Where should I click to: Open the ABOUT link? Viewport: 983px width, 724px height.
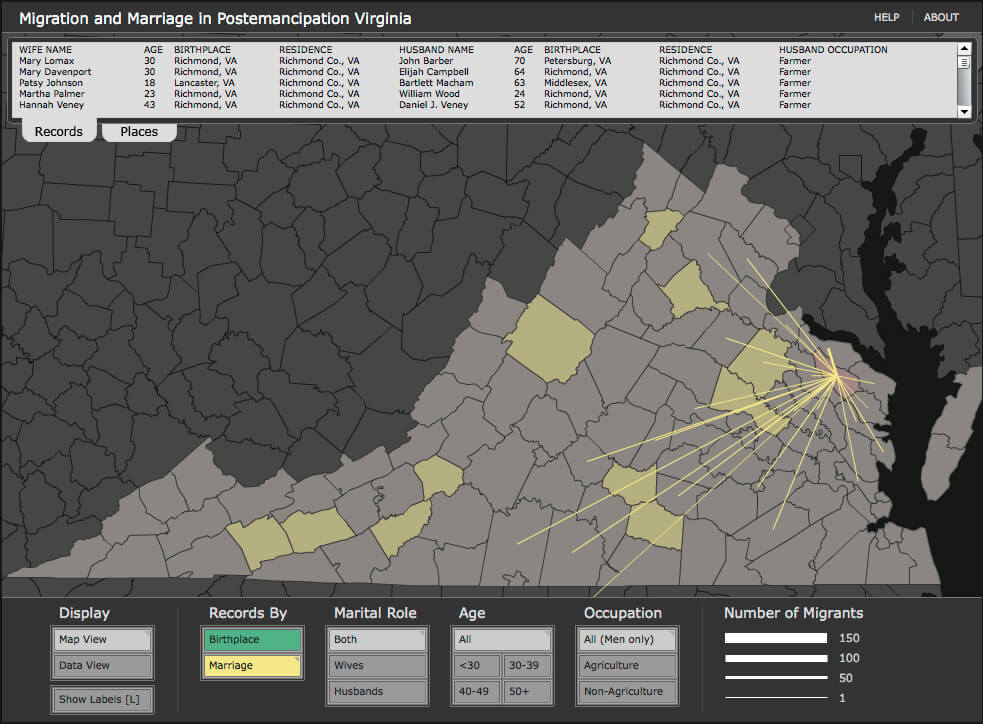tap(941, 17)
